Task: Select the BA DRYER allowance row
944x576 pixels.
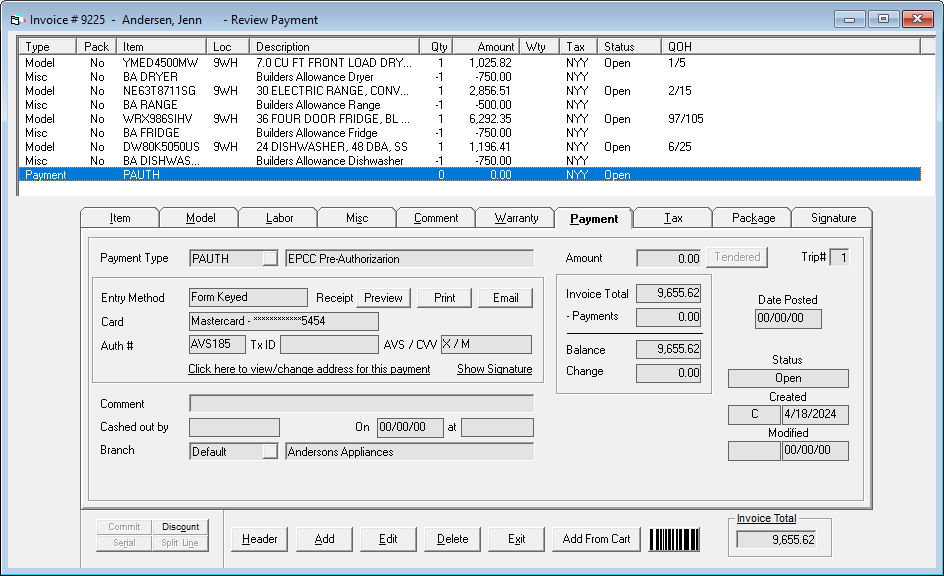Action: tap(470, 77)
